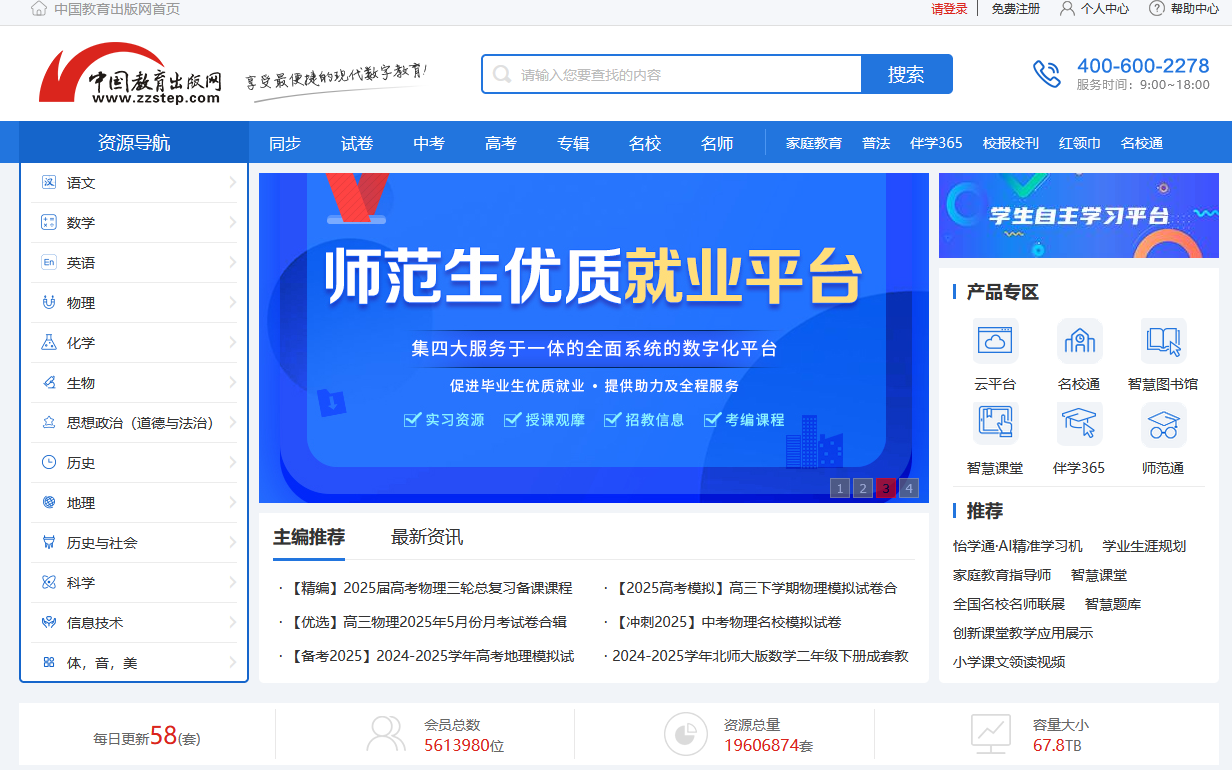Viewport: 1232px width, 770px height.
Task: Click the 体，音，美 grid icon in sidebar
Action: (x=48, y=663)
